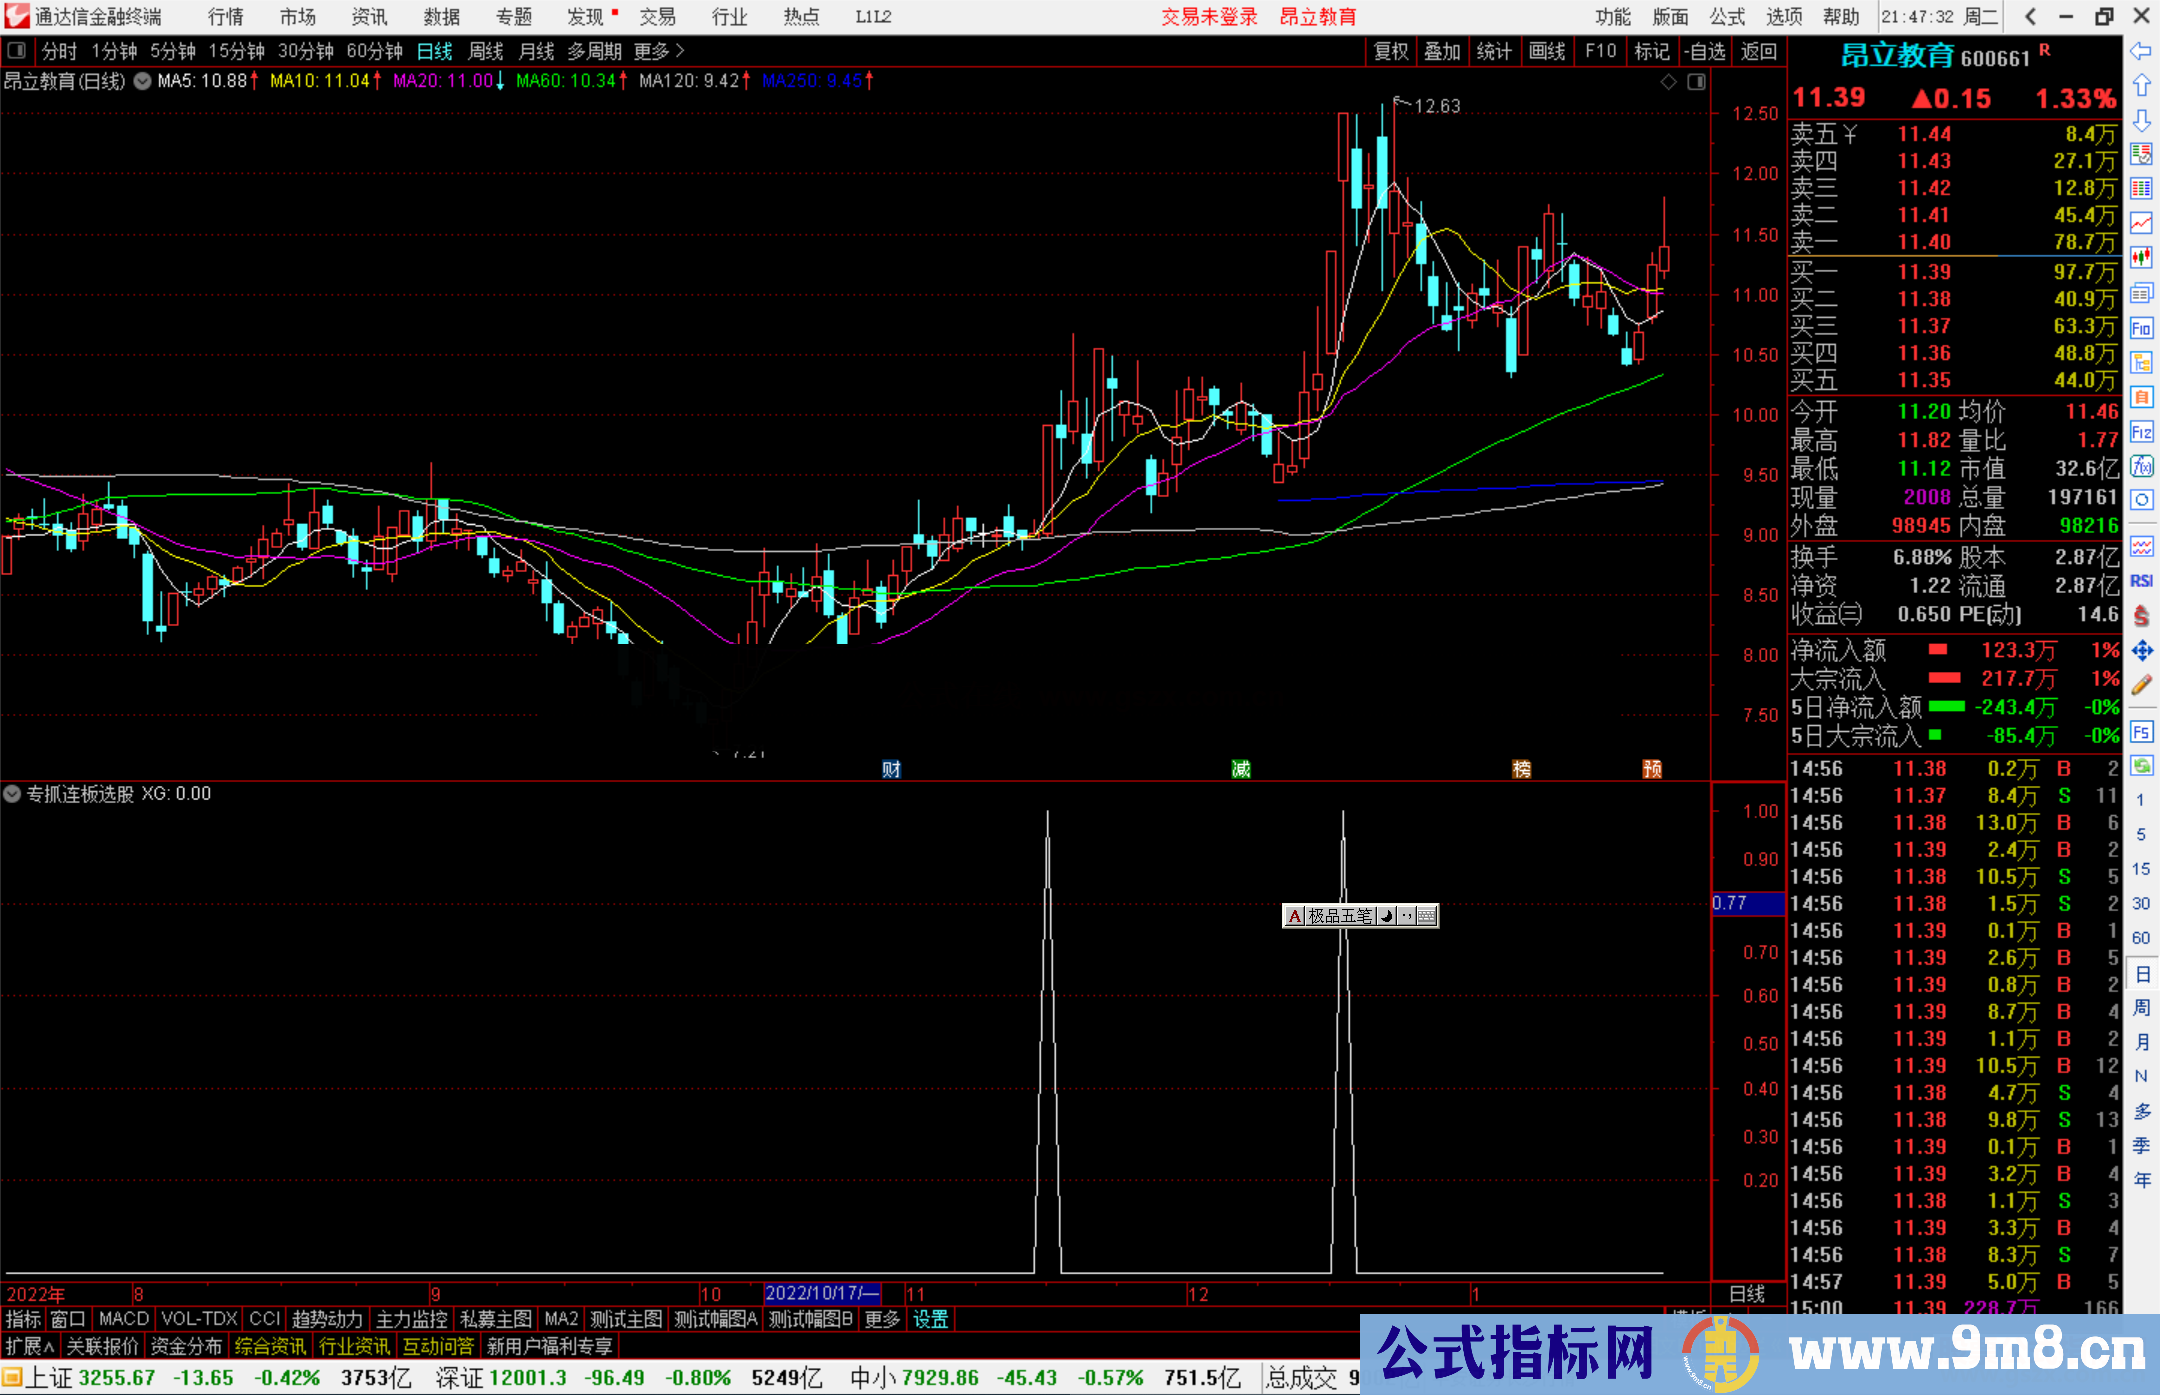Click the 设置 link in indicator bar
The width and height of the screenshot is (2160, 1395).
pyautogui.click(x=930, y=1319)
